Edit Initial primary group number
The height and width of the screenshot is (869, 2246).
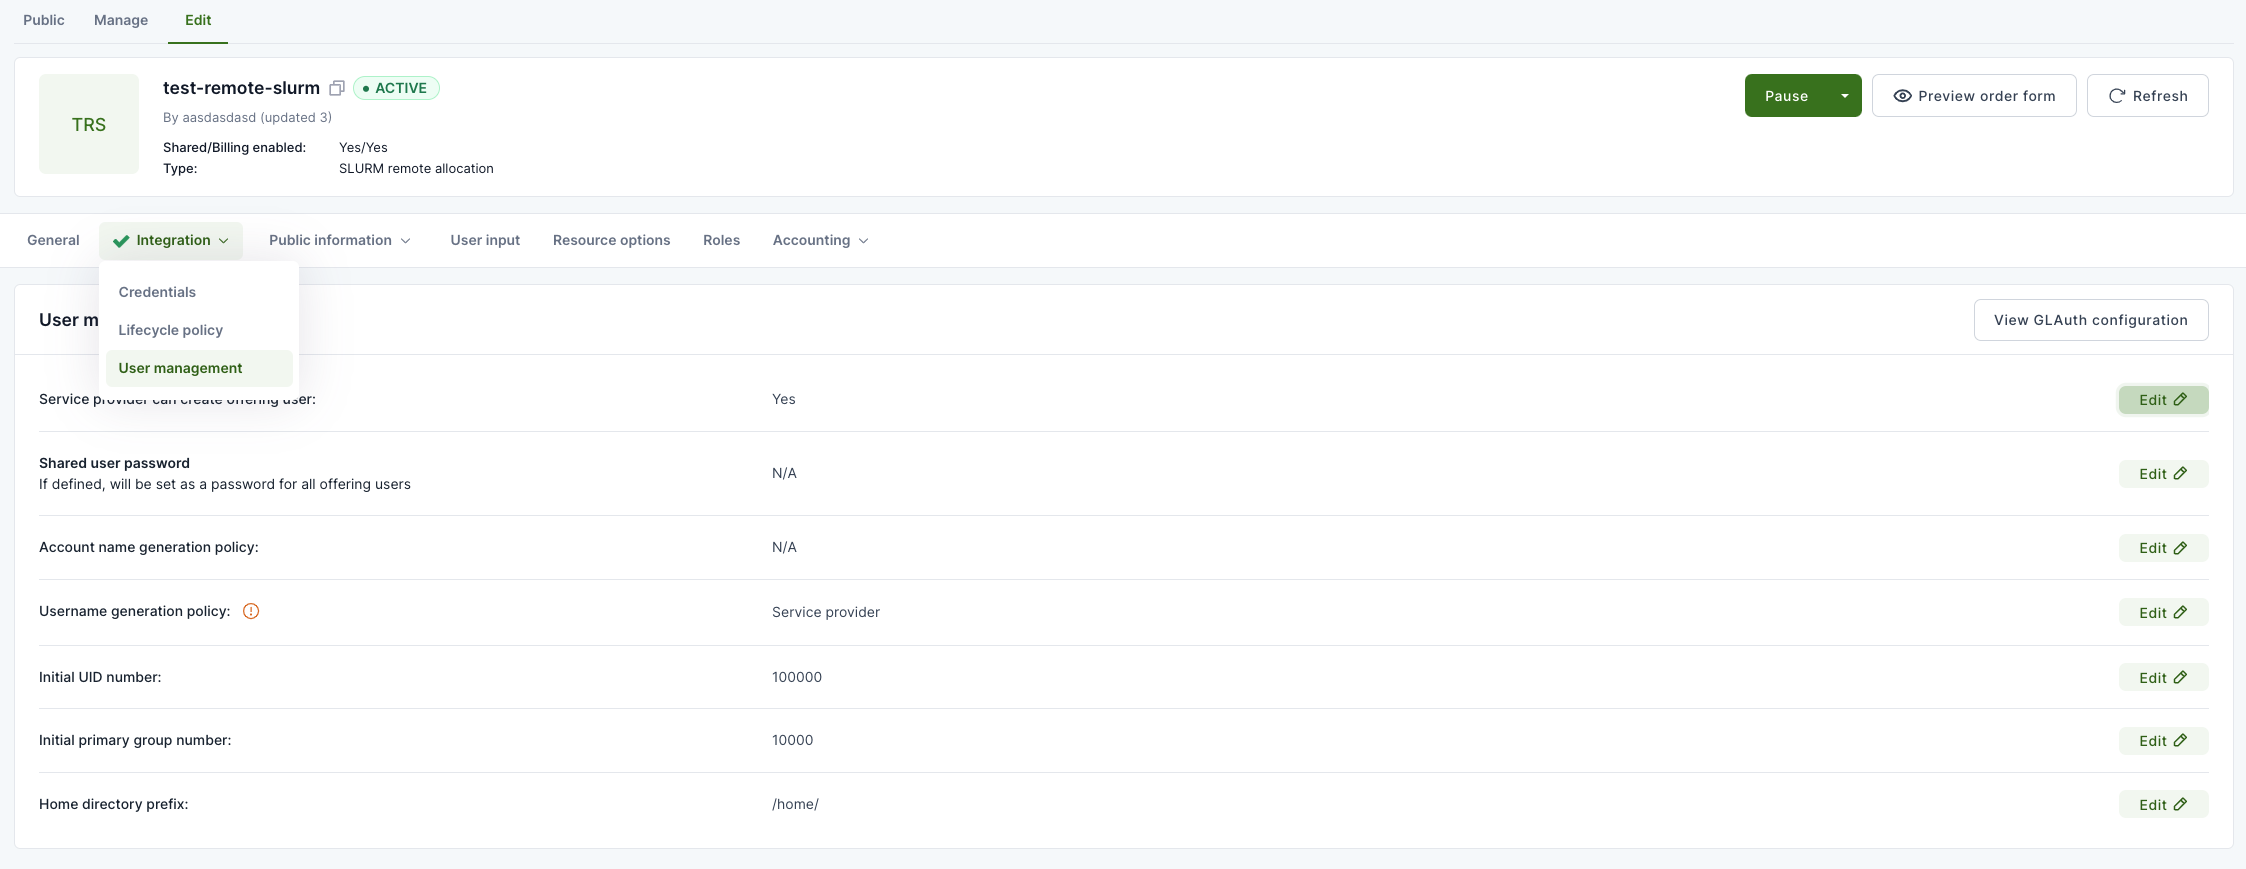click(x=2162, y=741)
